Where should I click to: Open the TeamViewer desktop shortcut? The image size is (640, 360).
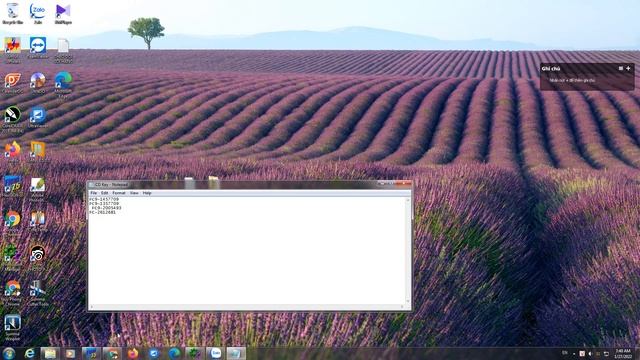tap(38, 48)
